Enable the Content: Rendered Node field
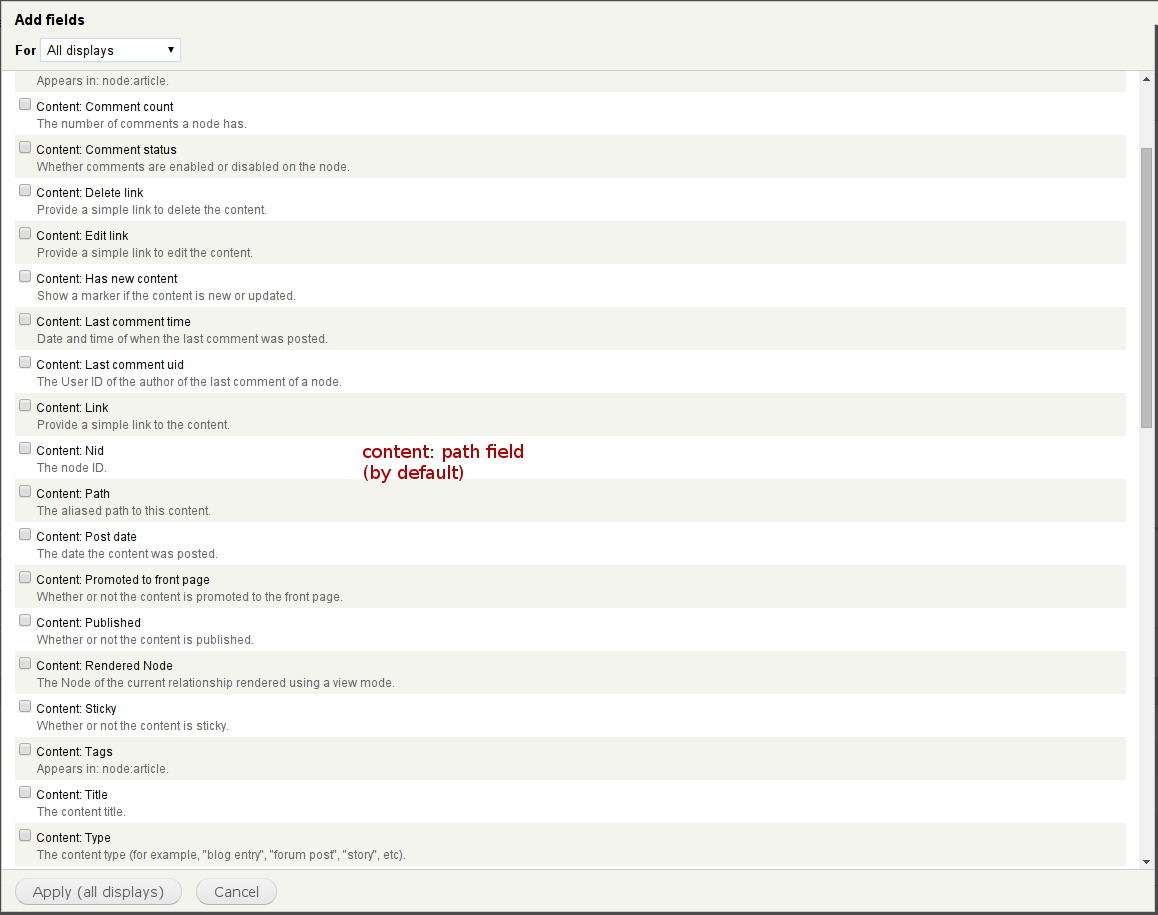The width and height of the screenshot is (1158, 915). (x=25, y=662)
